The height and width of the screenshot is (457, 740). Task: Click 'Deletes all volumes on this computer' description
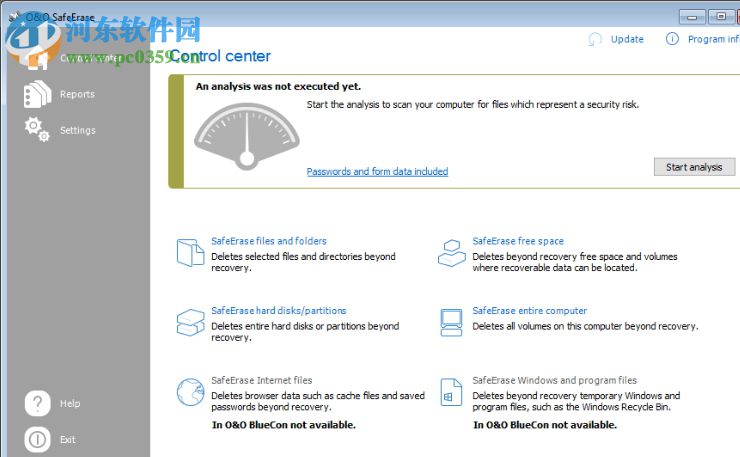point(585,326)
